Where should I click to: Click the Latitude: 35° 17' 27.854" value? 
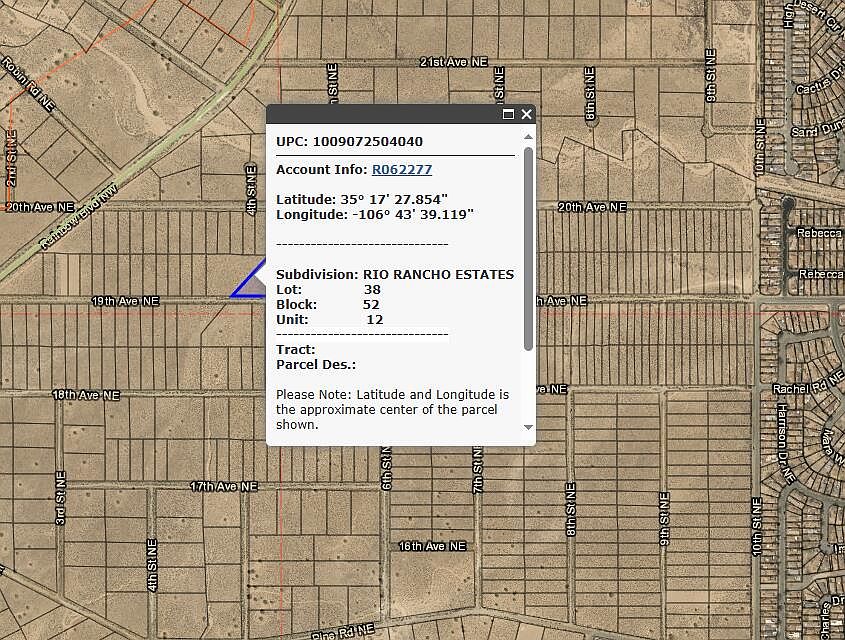362,199
